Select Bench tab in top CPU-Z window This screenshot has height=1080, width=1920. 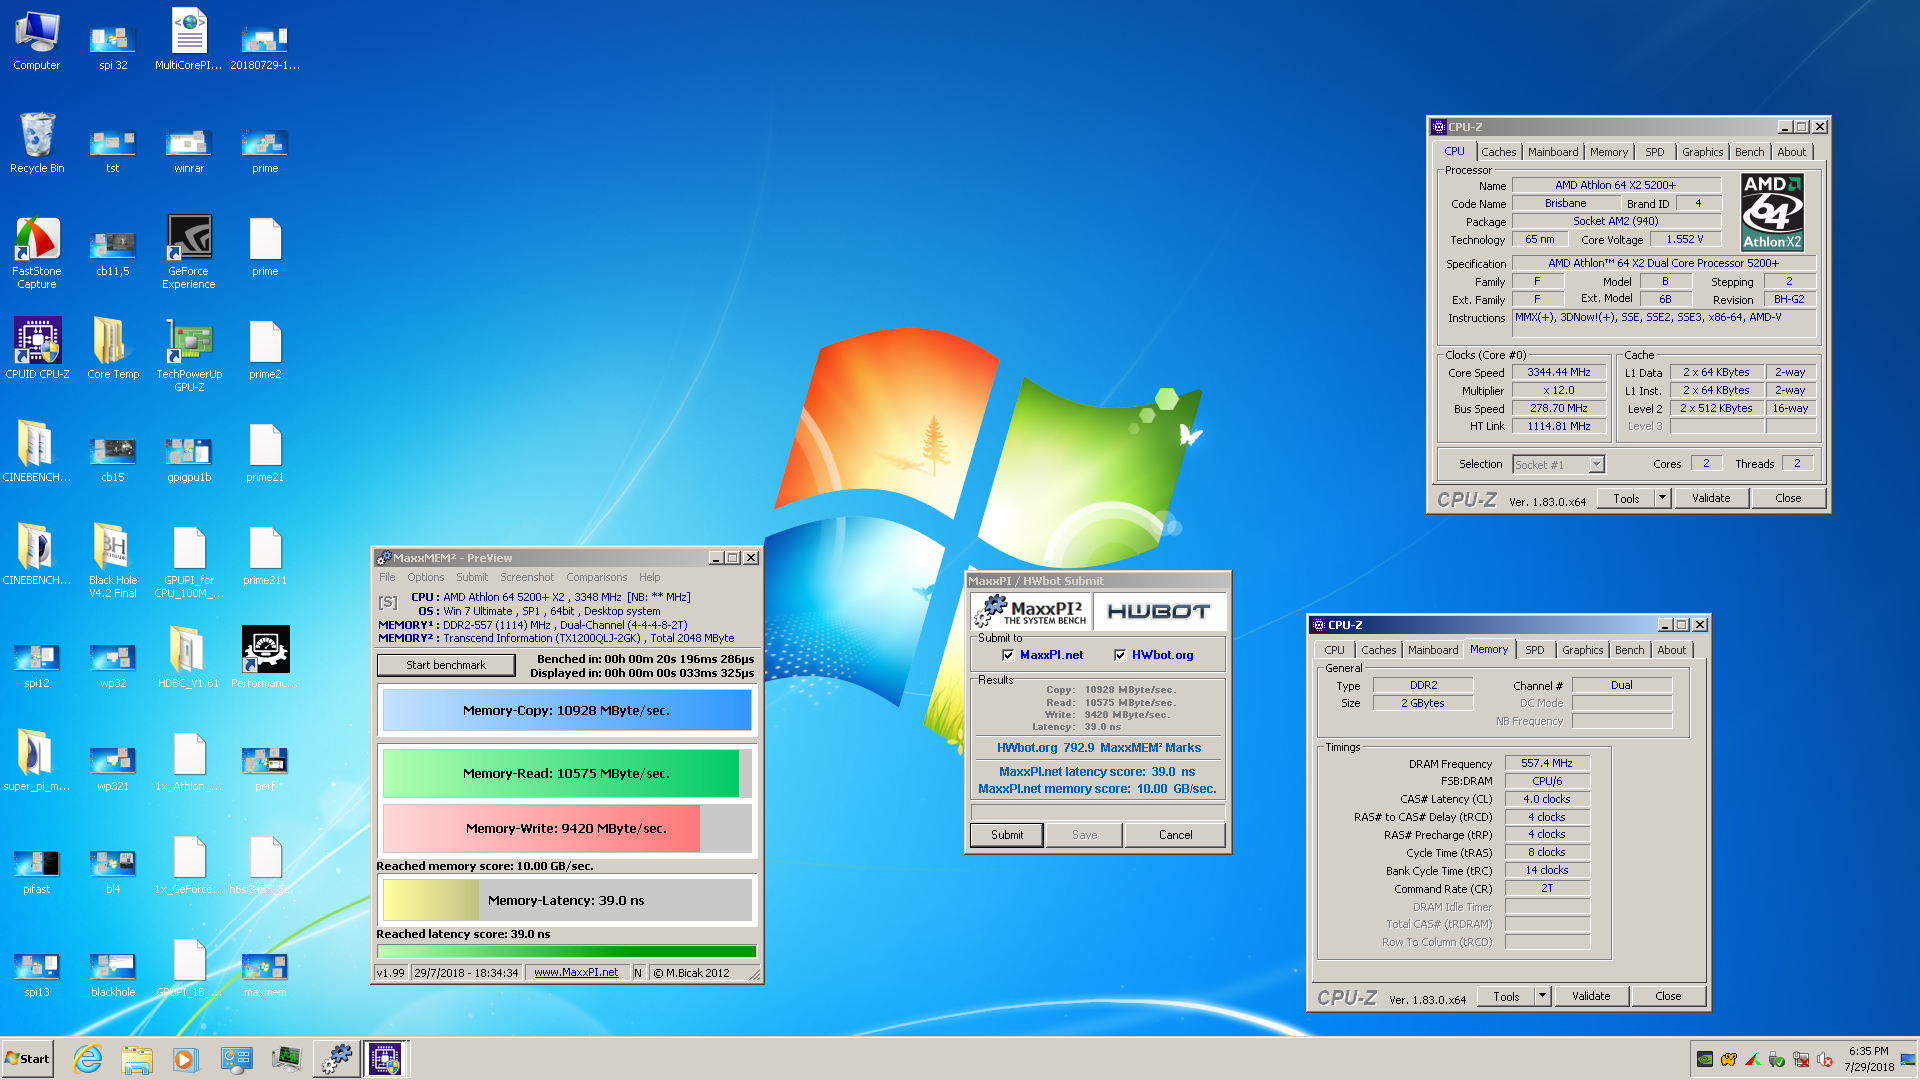pos(1749,152)
